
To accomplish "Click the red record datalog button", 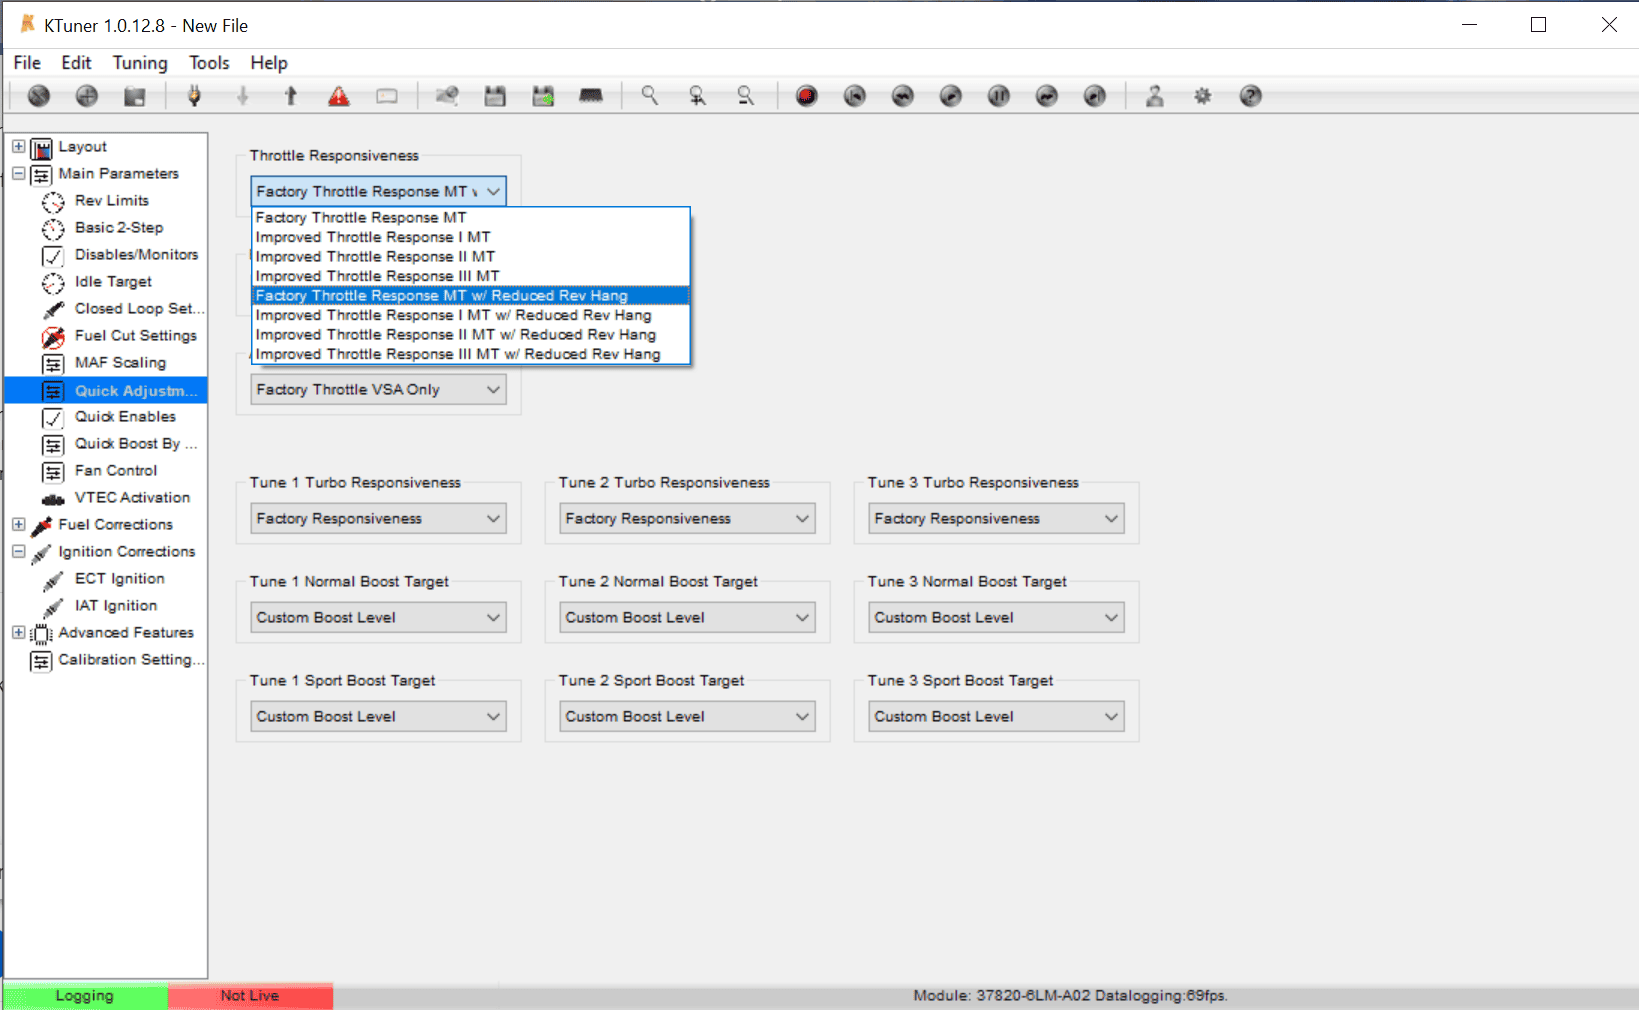I will (x=806, y=96).
